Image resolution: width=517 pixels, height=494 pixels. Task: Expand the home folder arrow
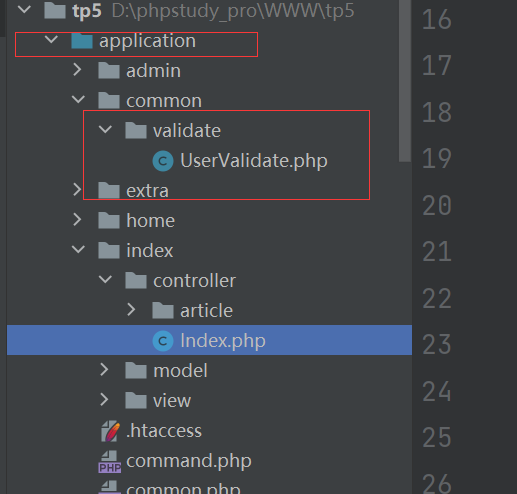(77, 220)
